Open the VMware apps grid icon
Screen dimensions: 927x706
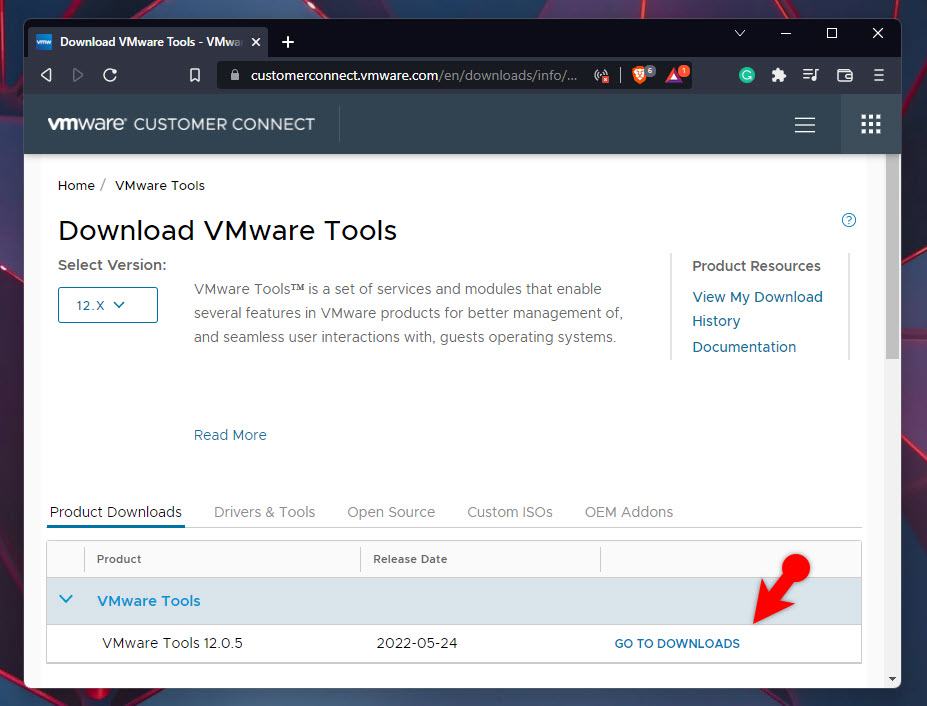(871, 124)
